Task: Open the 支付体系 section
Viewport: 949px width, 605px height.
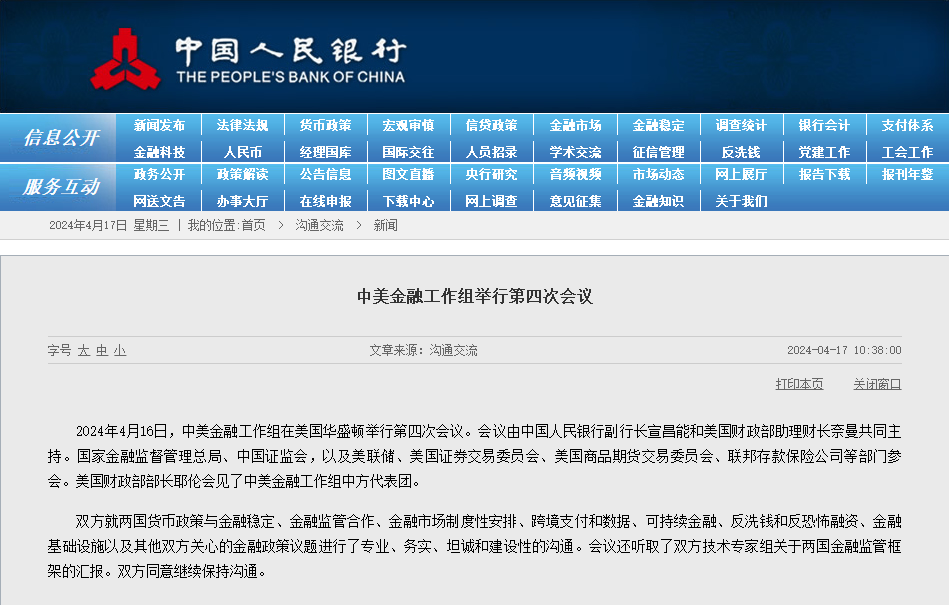Action: 907,125
